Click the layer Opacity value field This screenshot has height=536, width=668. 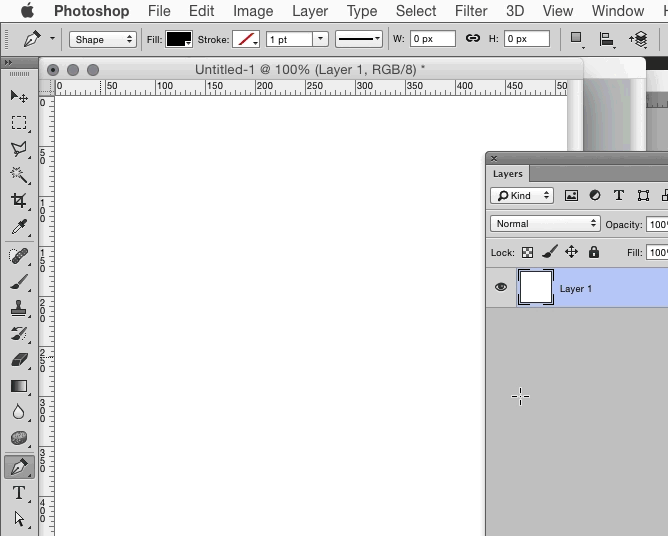[656, 225]
